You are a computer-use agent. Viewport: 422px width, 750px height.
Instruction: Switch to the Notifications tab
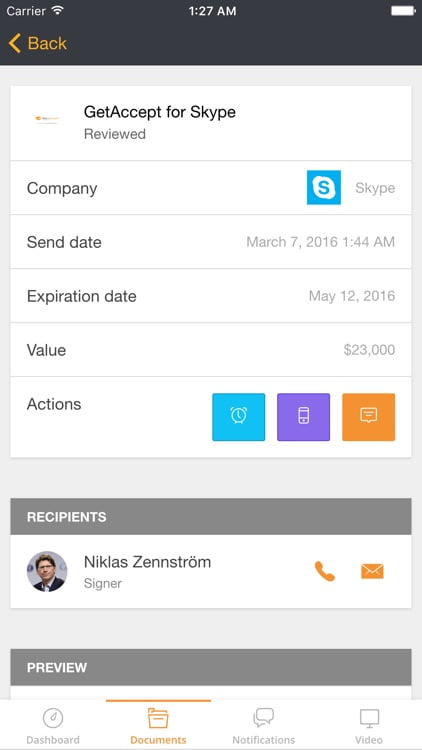click(x=263, y=726)
